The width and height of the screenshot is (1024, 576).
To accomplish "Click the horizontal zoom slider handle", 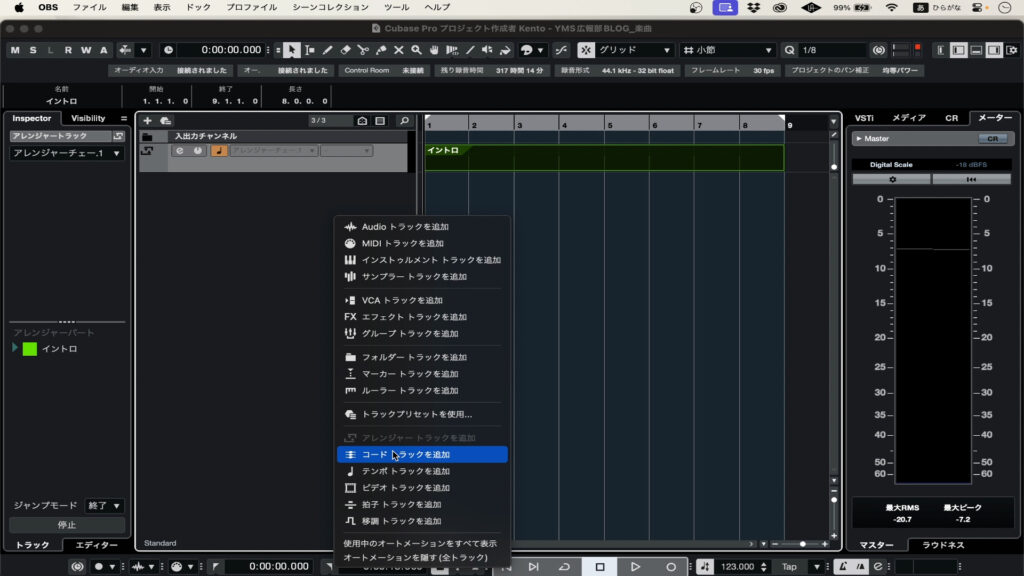I will point(803,544).
